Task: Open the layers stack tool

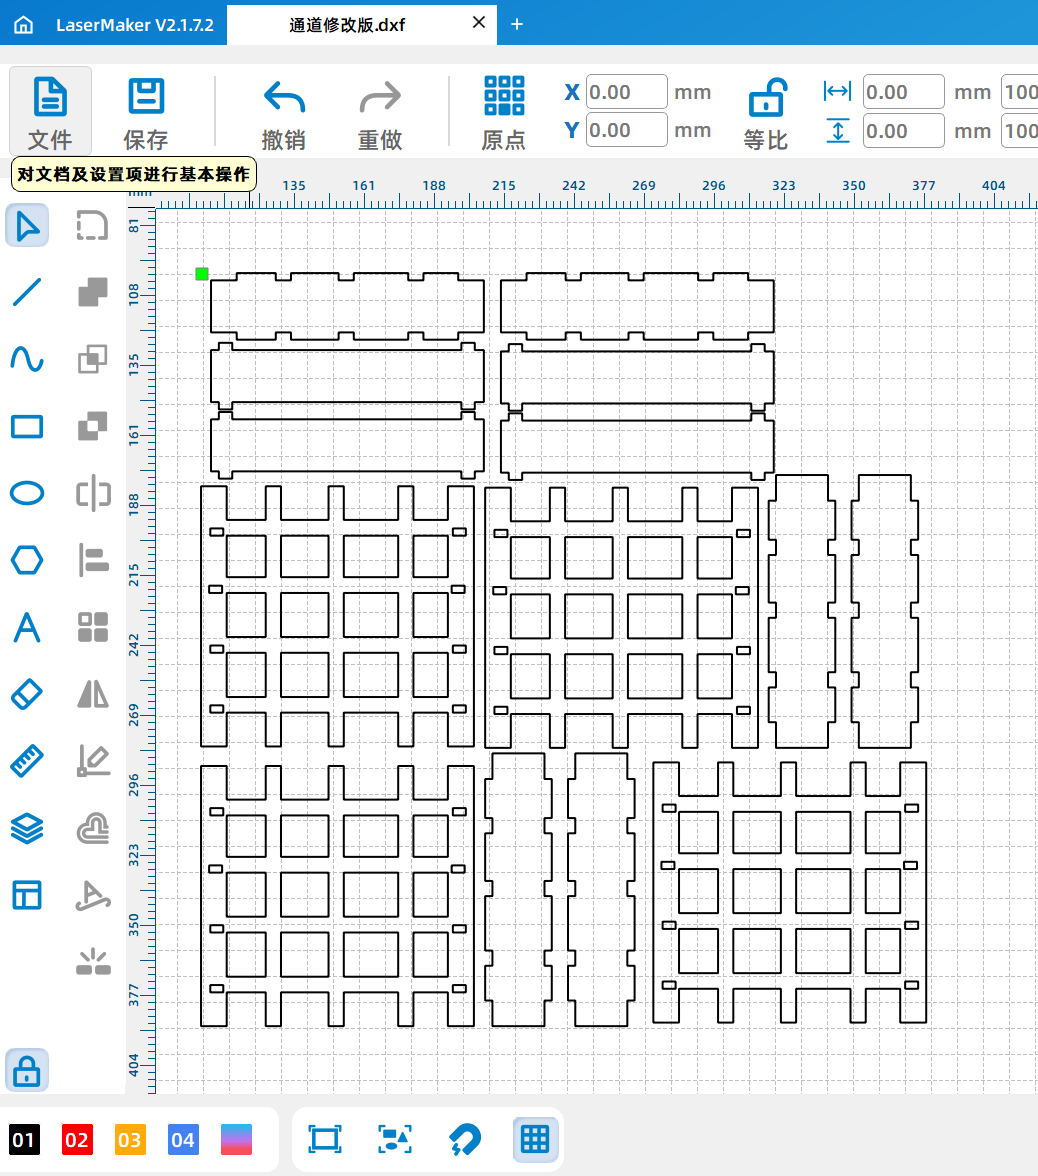Action: (27, 828)
